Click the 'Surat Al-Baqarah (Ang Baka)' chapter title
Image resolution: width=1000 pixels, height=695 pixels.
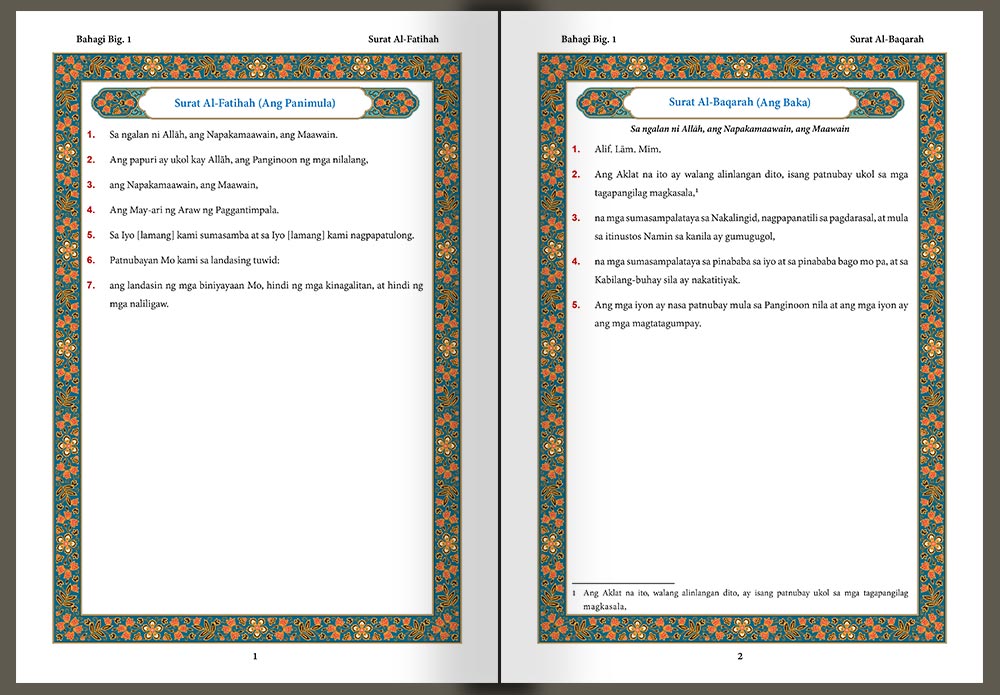tap(739, 102)
